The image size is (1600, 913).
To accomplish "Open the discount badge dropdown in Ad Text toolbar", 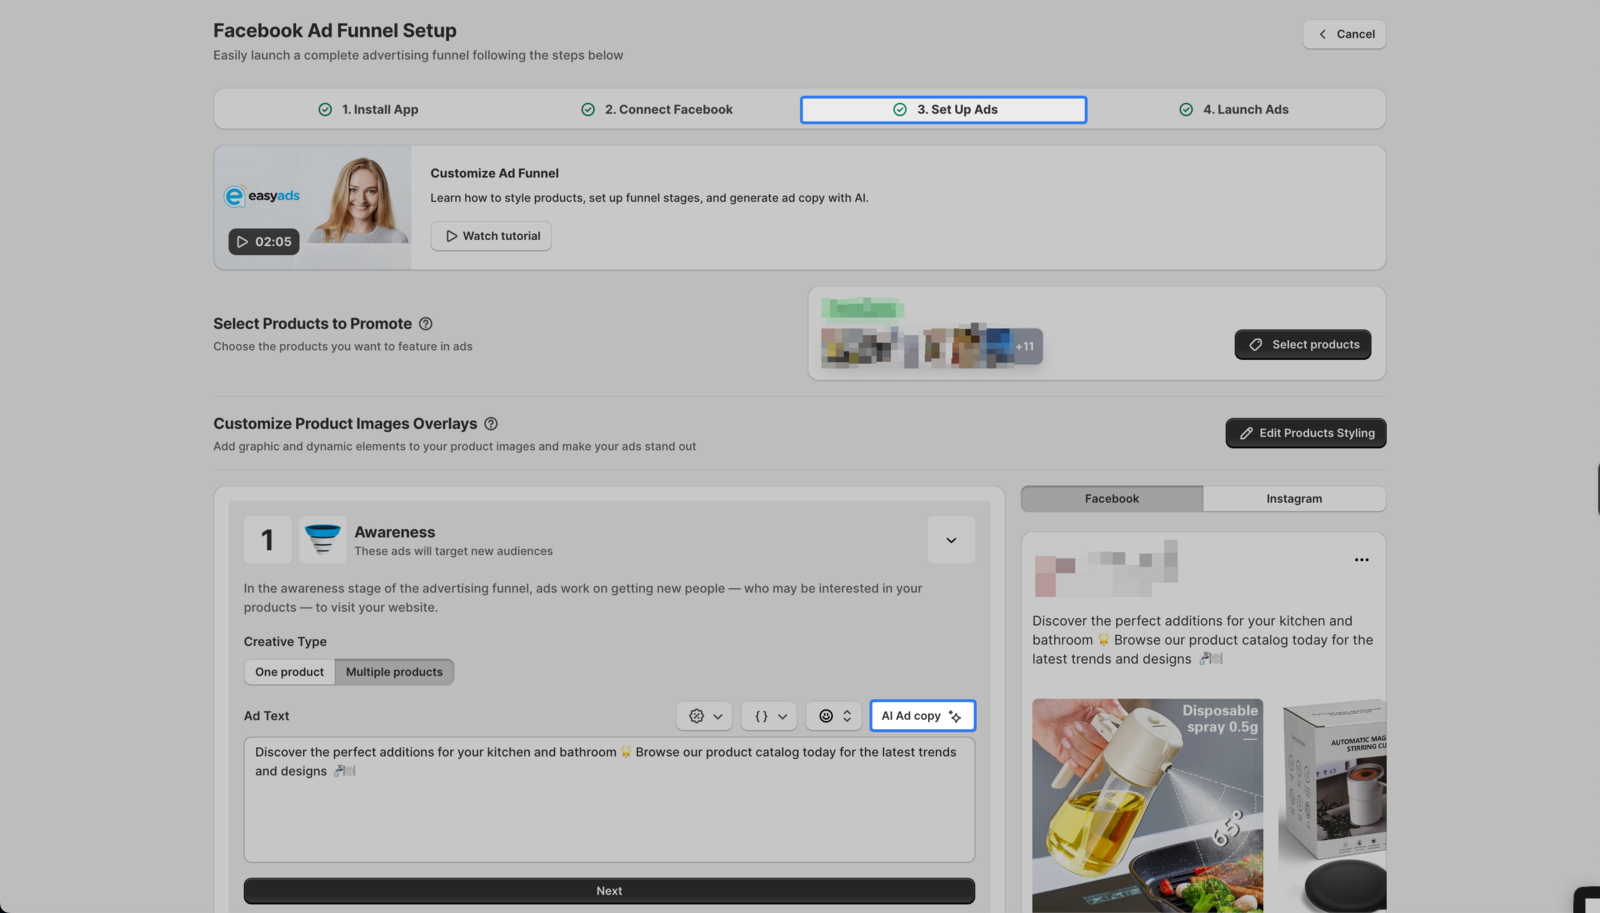I will (x=697, y=716).
